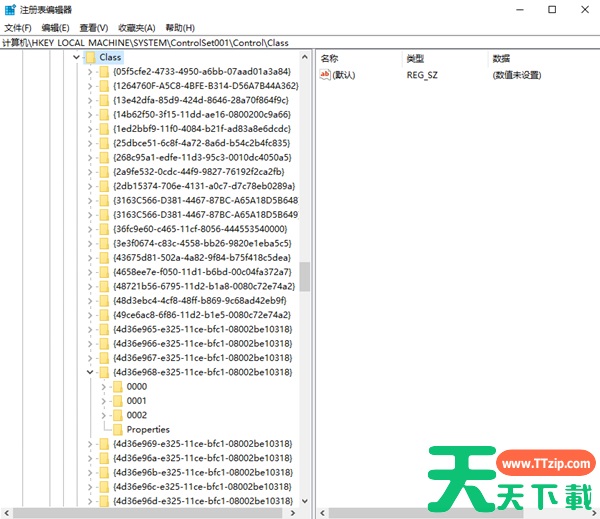This screenshot has width=600, height=519.
Task: Click folder icon of {05f5cfe2-4733-4950-a6bb-07aad01a3a84}
Action: point(103,72)
